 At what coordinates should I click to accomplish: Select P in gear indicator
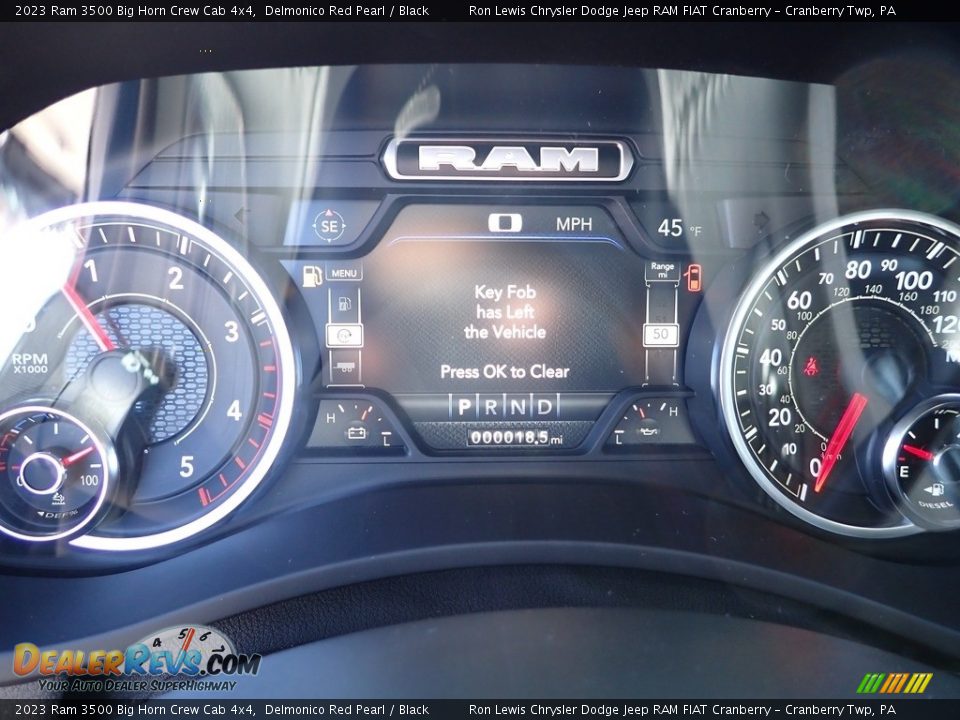tap(464, 407)
